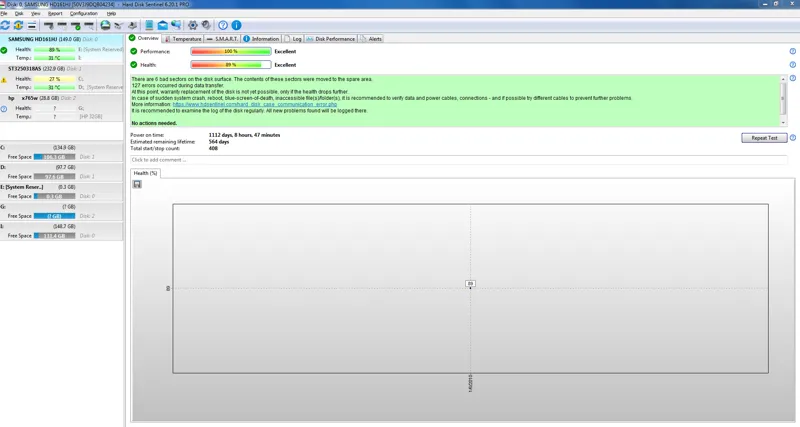The image size is (800, 427).
Task: Click the Refresh icon in the toolbar
Action: pyautogui.click(x=6, y=25)
